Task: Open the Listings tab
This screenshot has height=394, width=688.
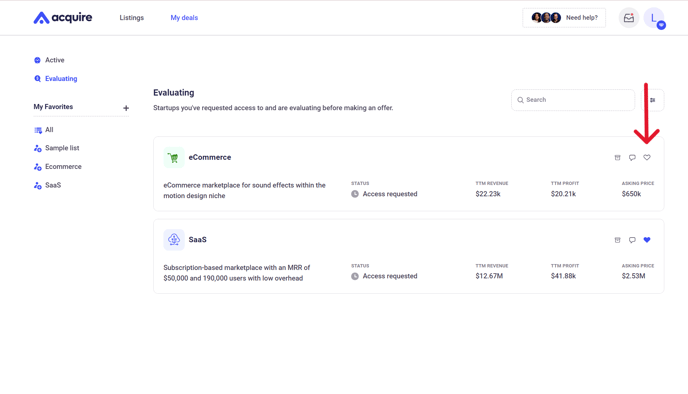Action: click(132, 18)
